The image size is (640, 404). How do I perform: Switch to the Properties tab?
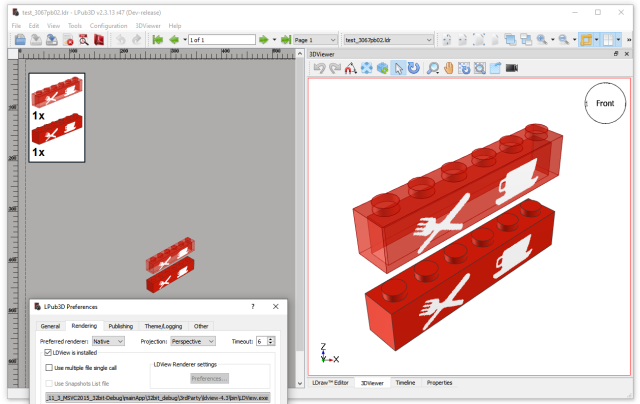440,383
